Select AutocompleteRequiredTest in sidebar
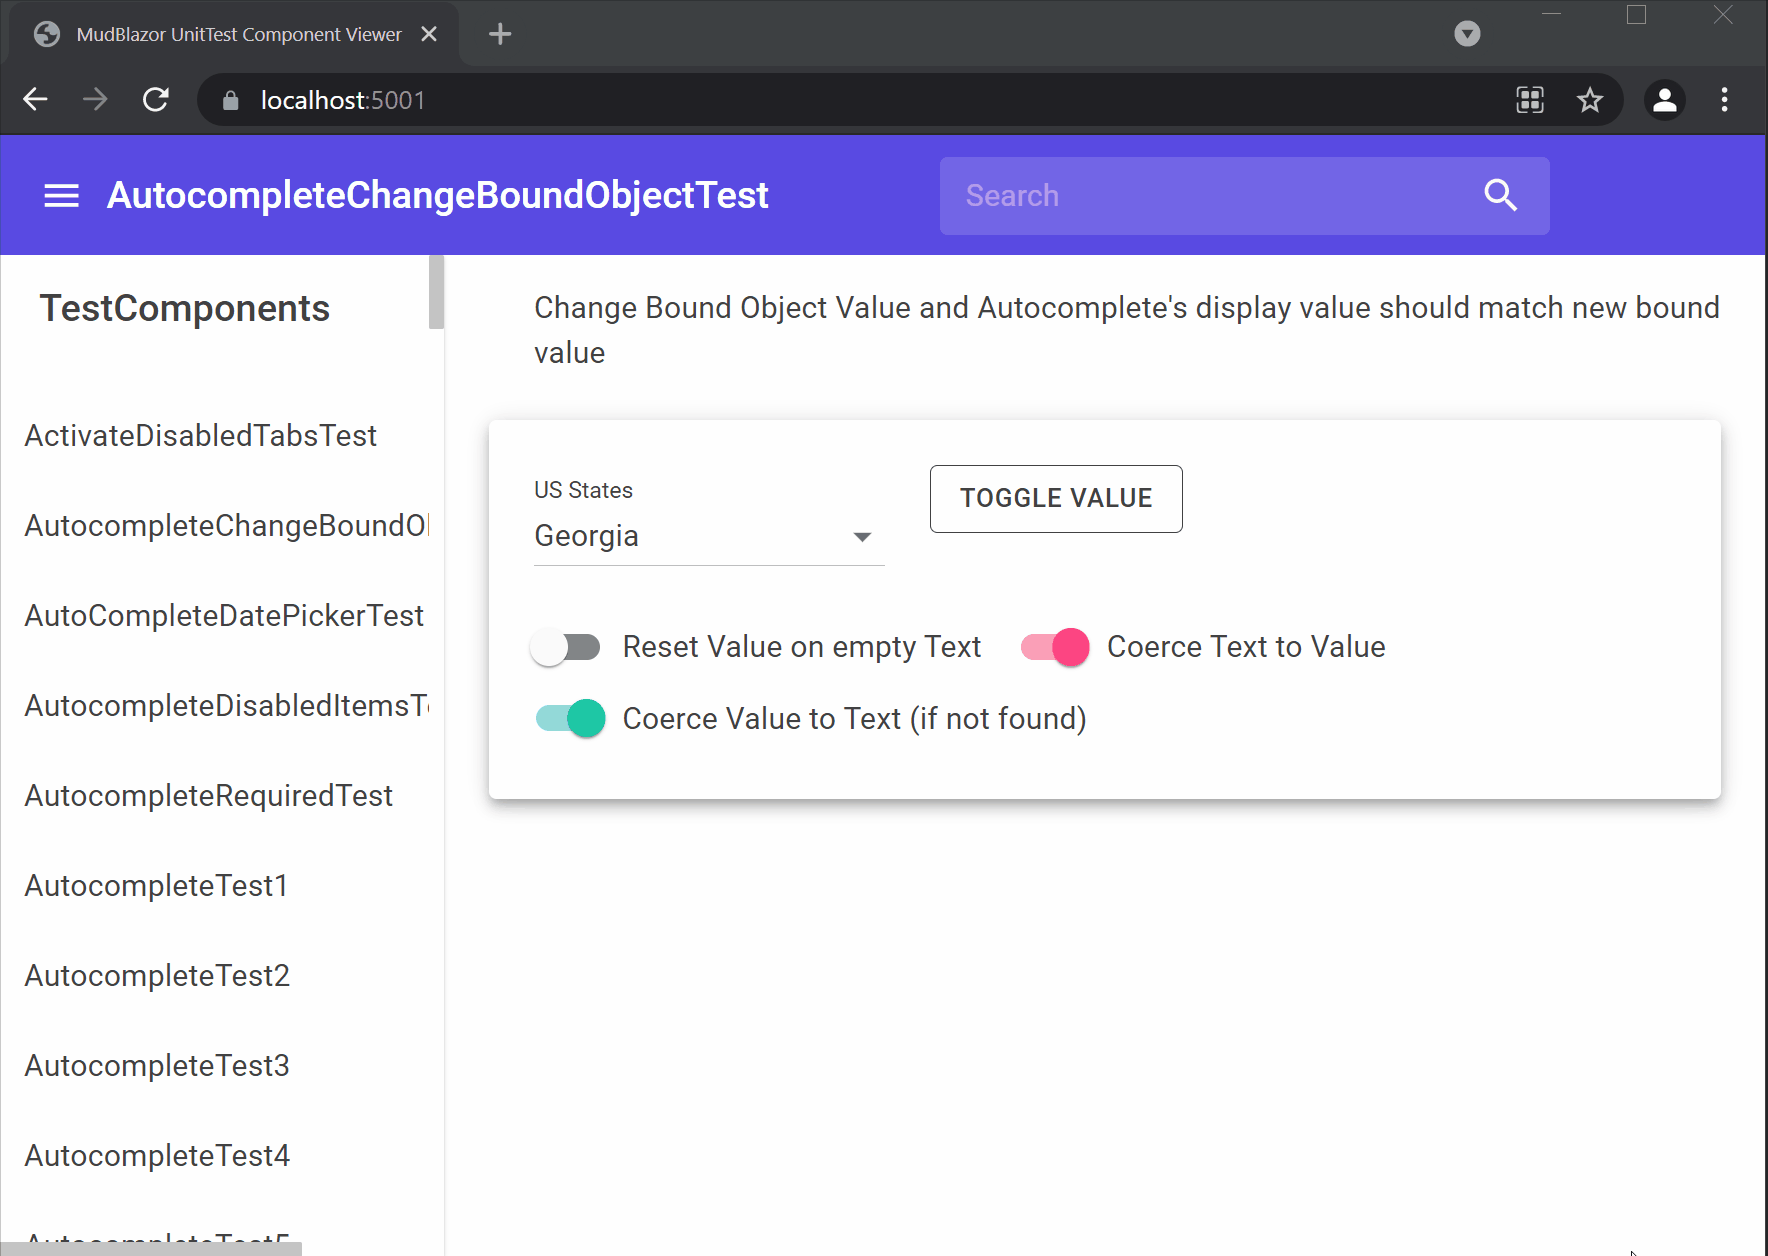1768x1256 pixels. (209, 796)
